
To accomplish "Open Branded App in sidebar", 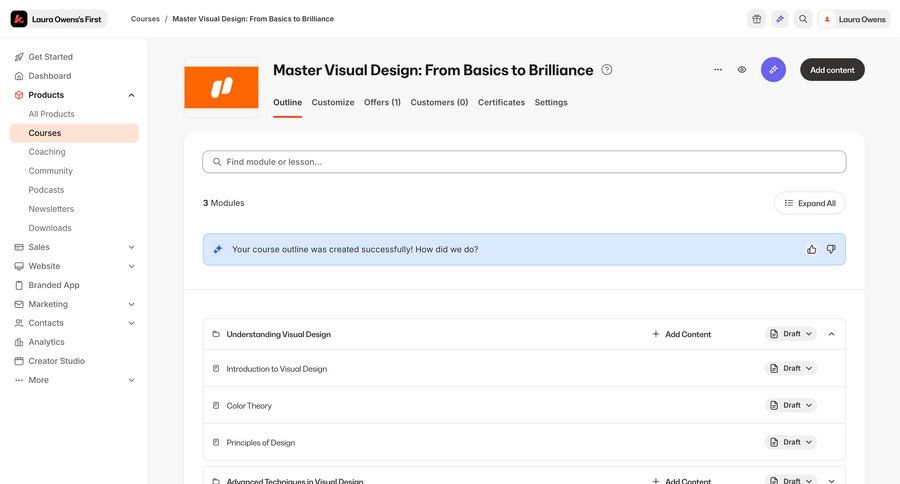I will tap(54, 285).
